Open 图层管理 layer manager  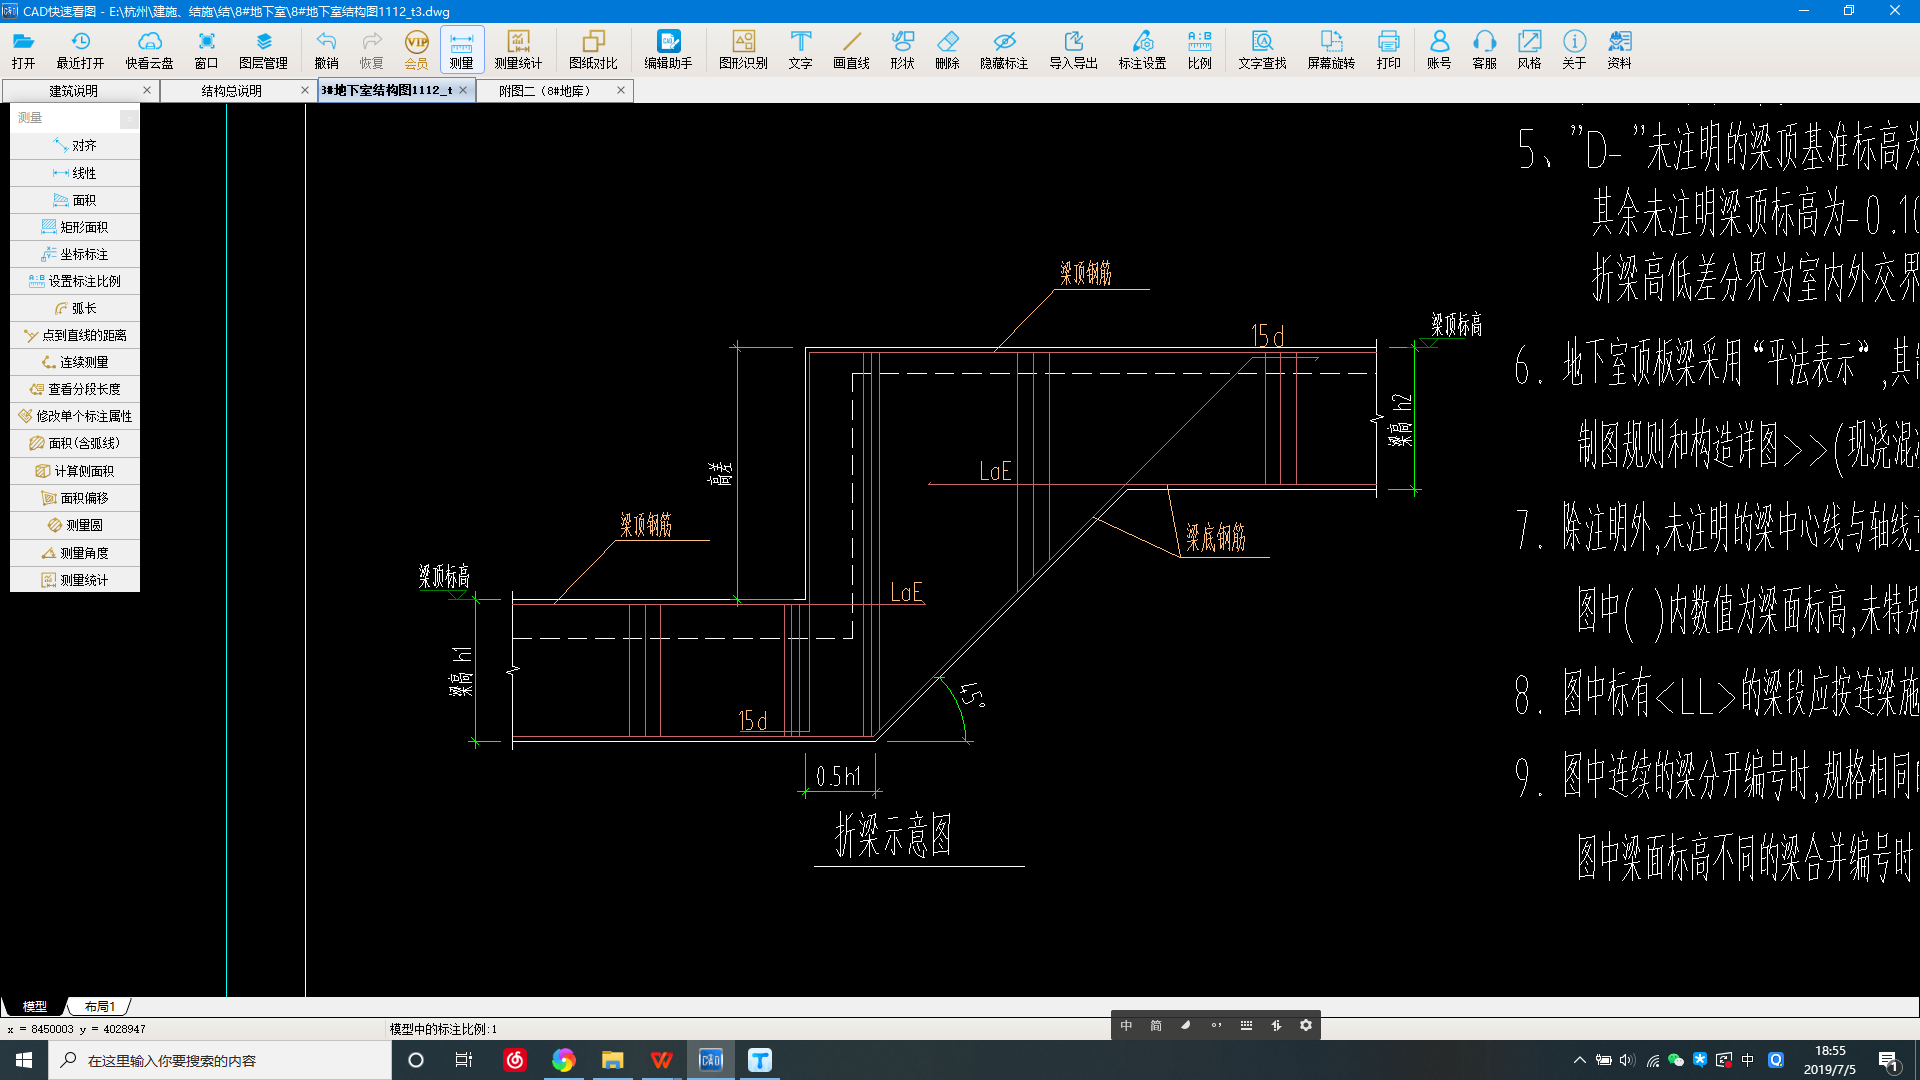pos(263,50)
